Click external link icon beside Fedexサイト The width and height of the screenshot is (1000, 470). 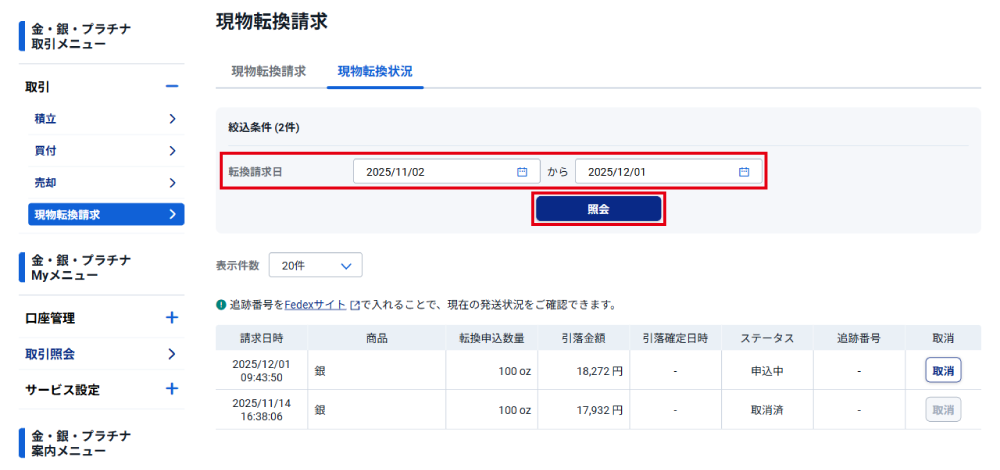pyautogui.click(x=354, y=305)
